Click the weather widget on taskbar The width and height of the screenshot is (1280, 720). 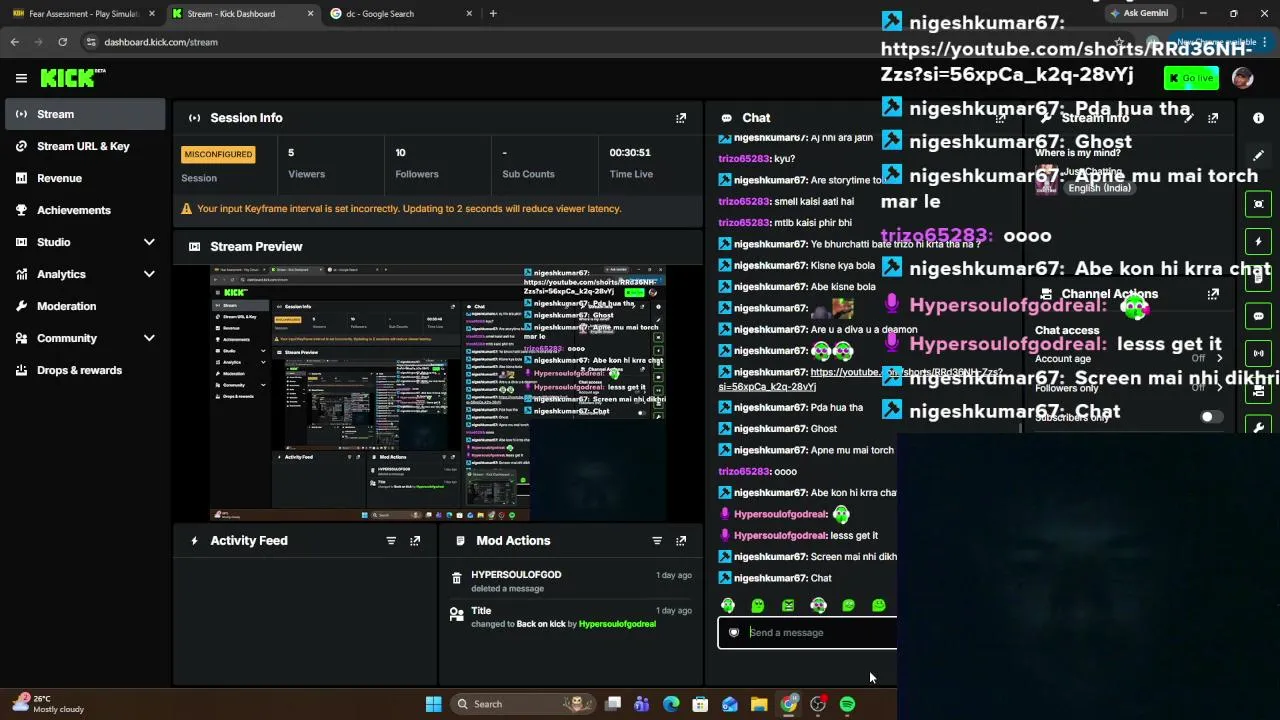tap(48, 704)
